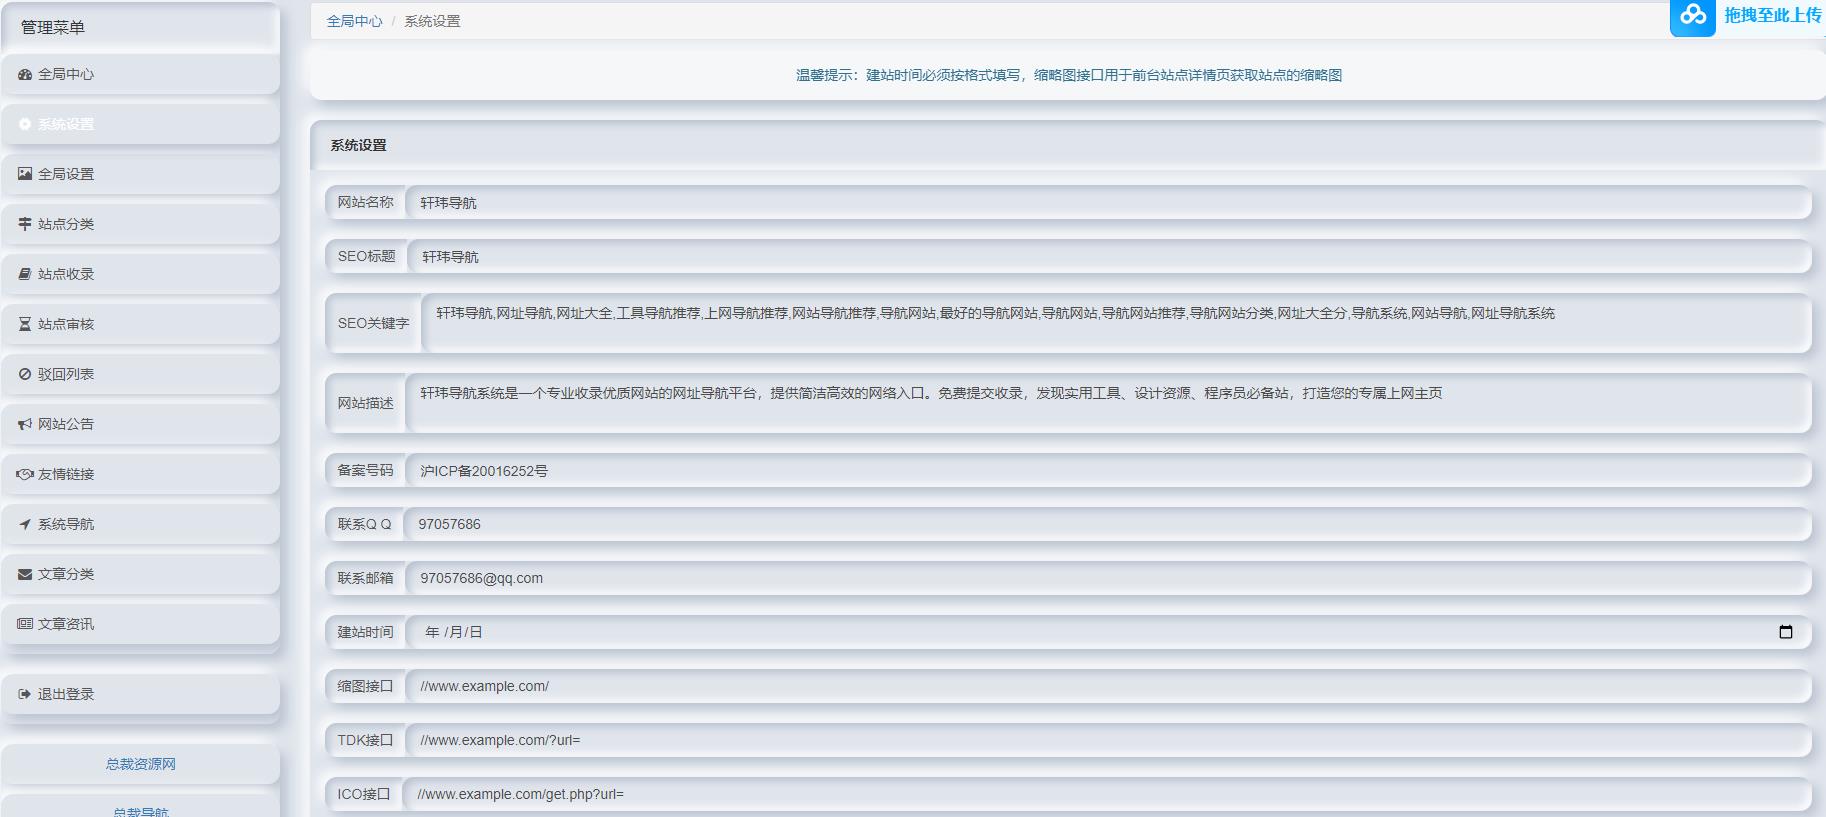The image size is (1826, 817).
Task: Open 站点审核 menu item
Action: [140, 324]
